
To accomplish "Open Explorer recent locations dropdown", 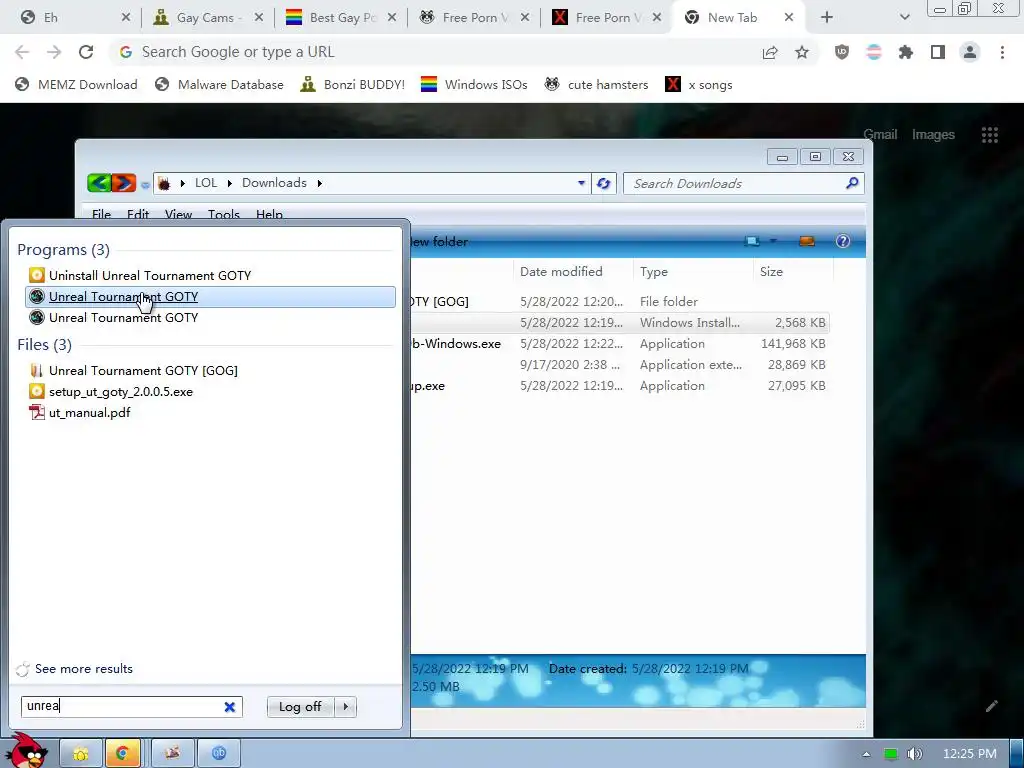I will [145, 185].
